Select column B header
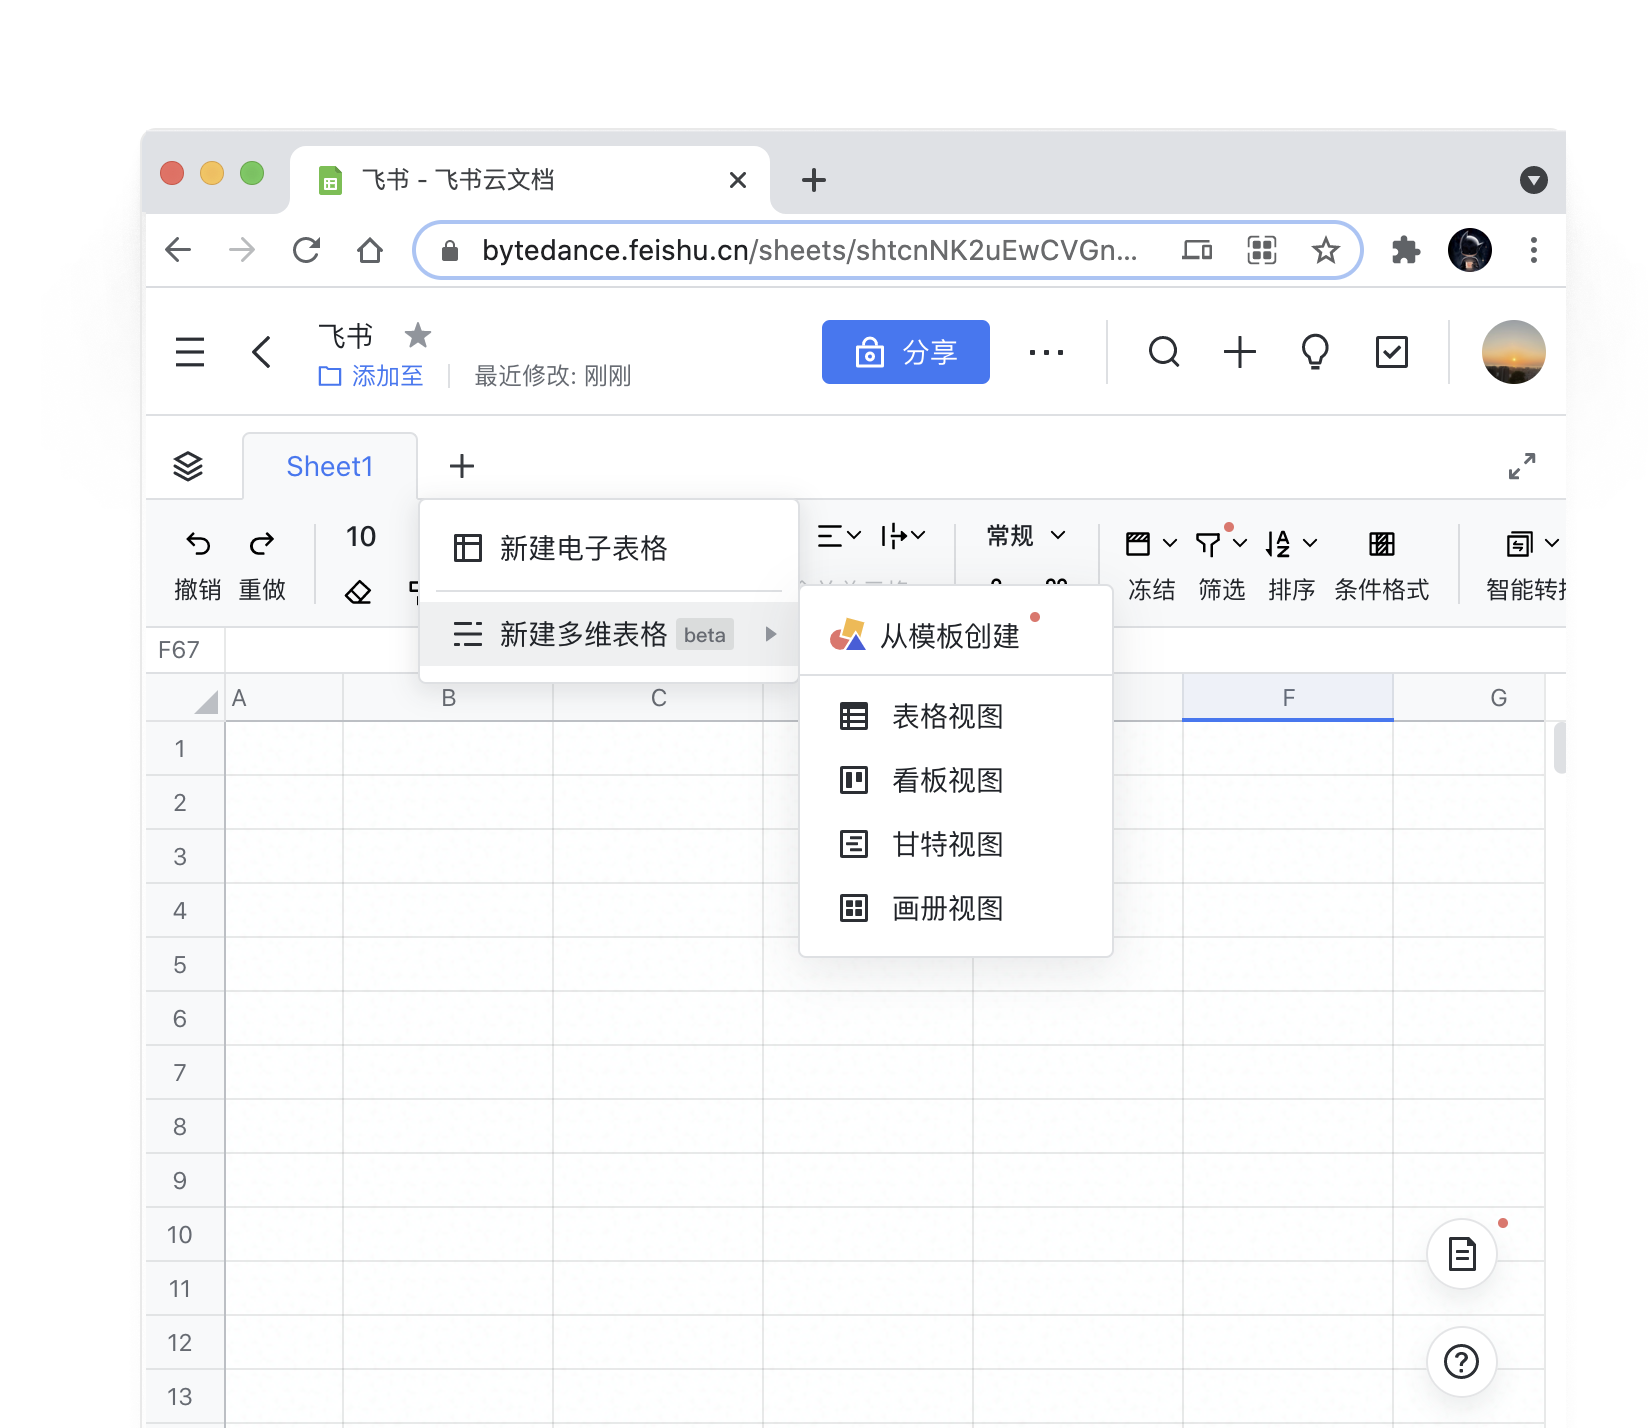 449,698
